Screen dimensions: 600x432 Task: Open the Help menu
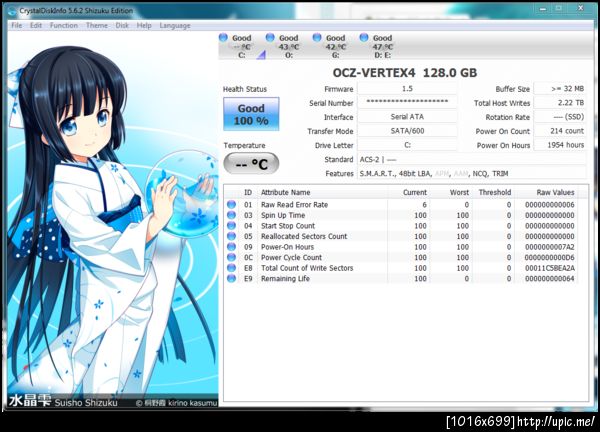click(144, 25)
